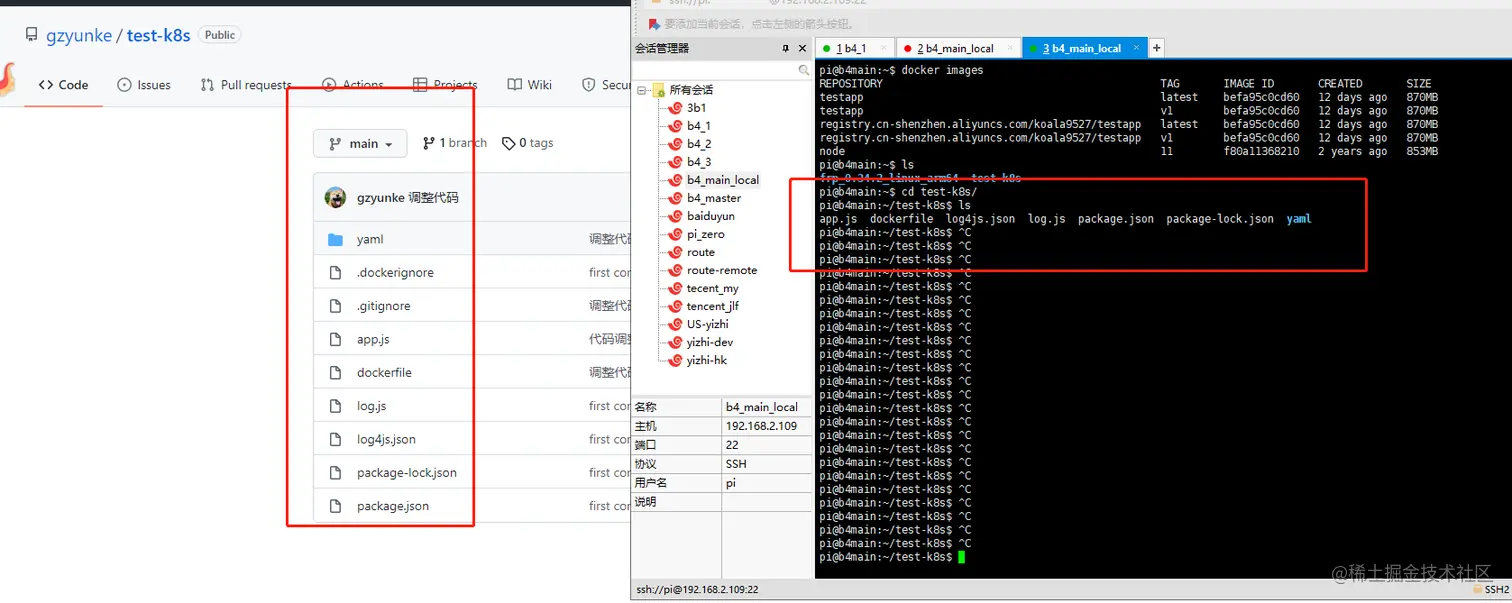Open the Pull requests tab

coord(246,85)
